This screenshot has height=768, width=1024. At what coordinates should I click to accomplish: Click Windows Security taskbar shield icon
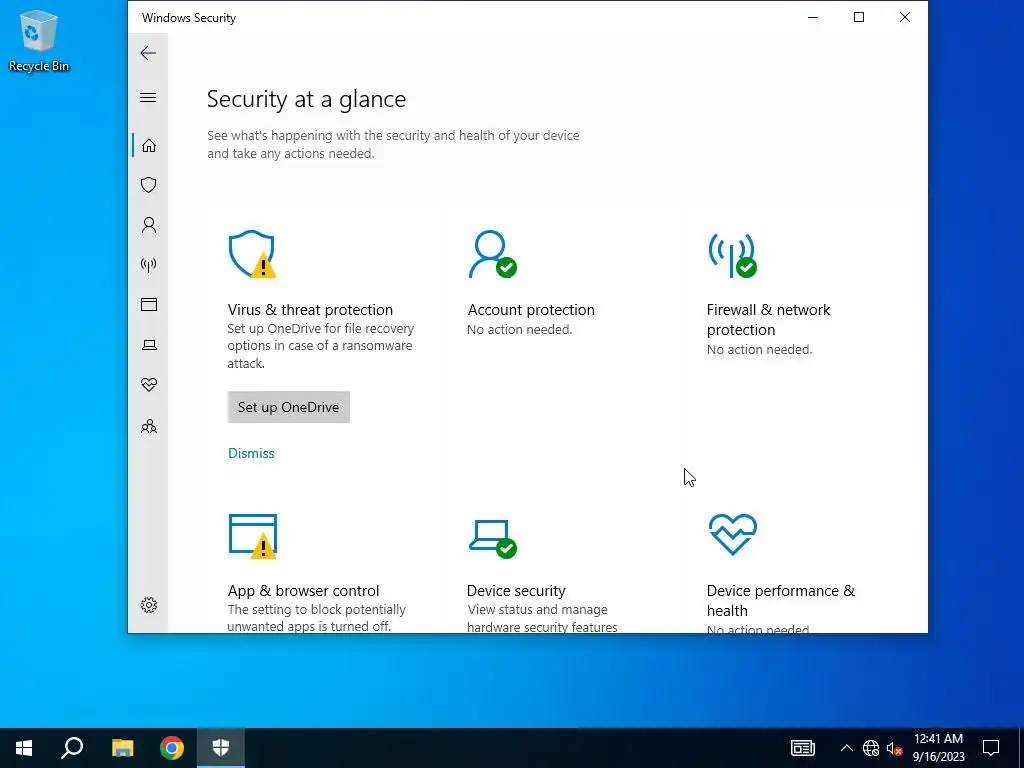(x=221, y=748)
